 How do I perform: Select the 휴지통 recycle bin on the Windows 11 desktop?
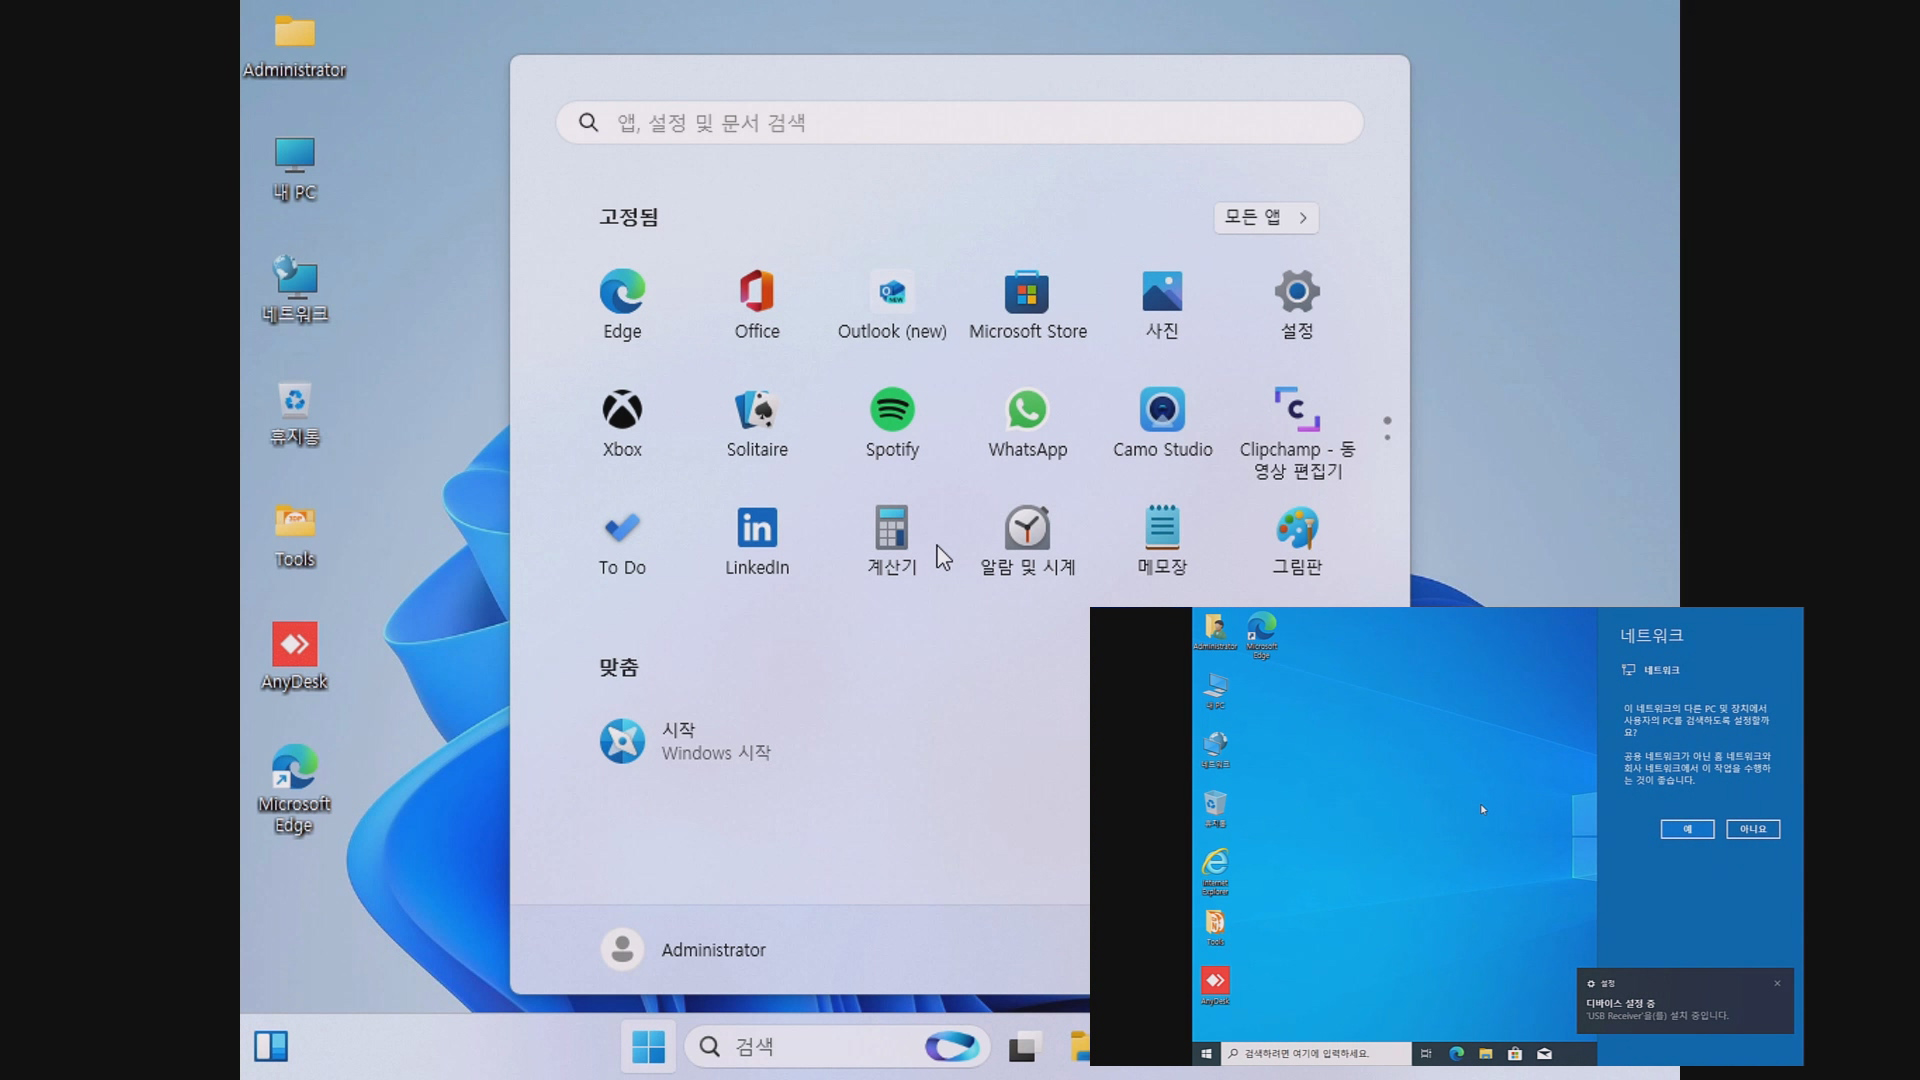click(x=295, y=413)
